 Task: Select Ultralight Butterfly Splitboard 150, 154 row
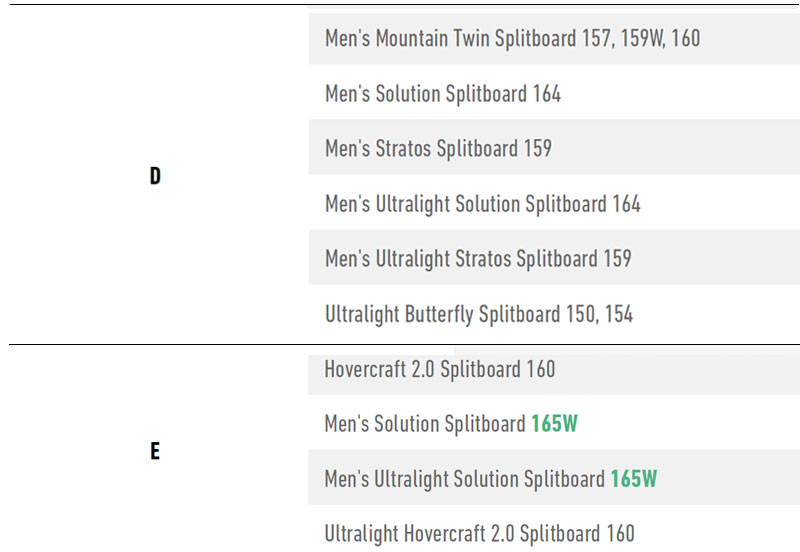tap(554, 314)
